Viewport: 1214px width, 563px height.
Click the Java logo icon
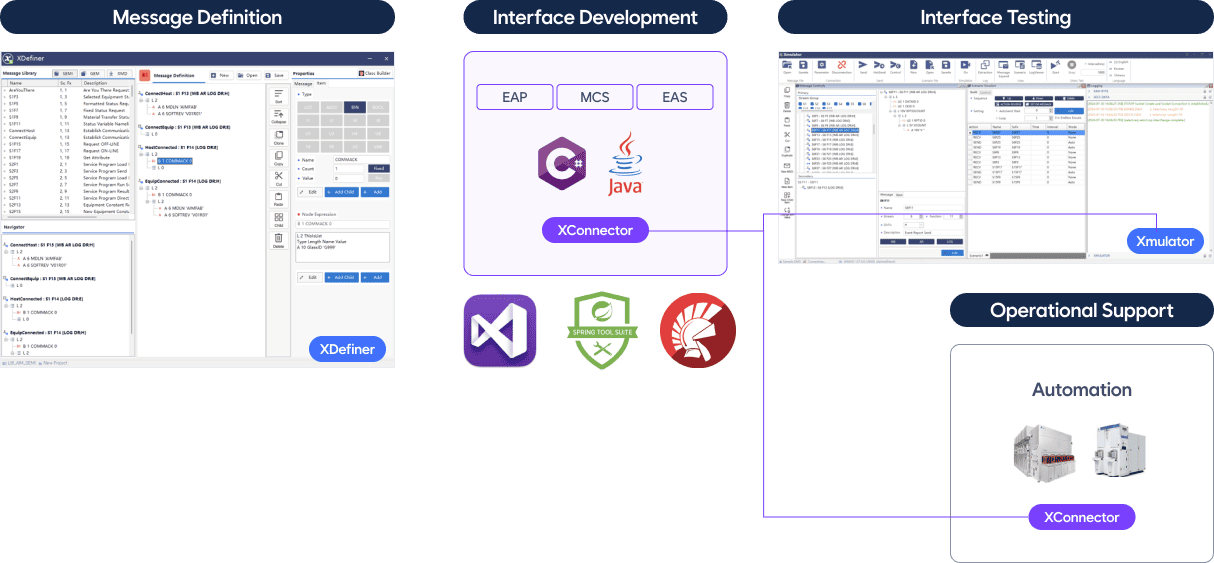(625, 164)
